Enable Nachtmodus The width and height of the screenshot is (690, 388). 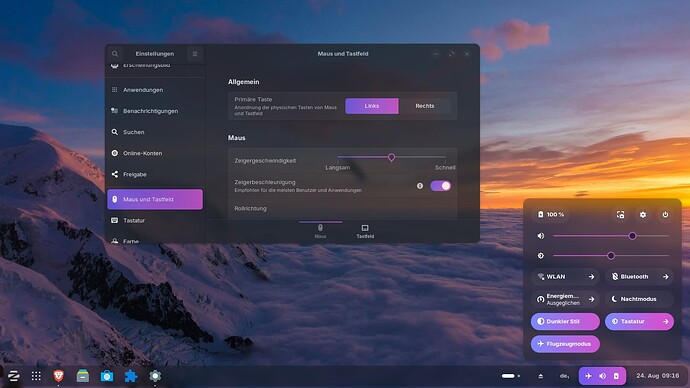pos(639,299)
